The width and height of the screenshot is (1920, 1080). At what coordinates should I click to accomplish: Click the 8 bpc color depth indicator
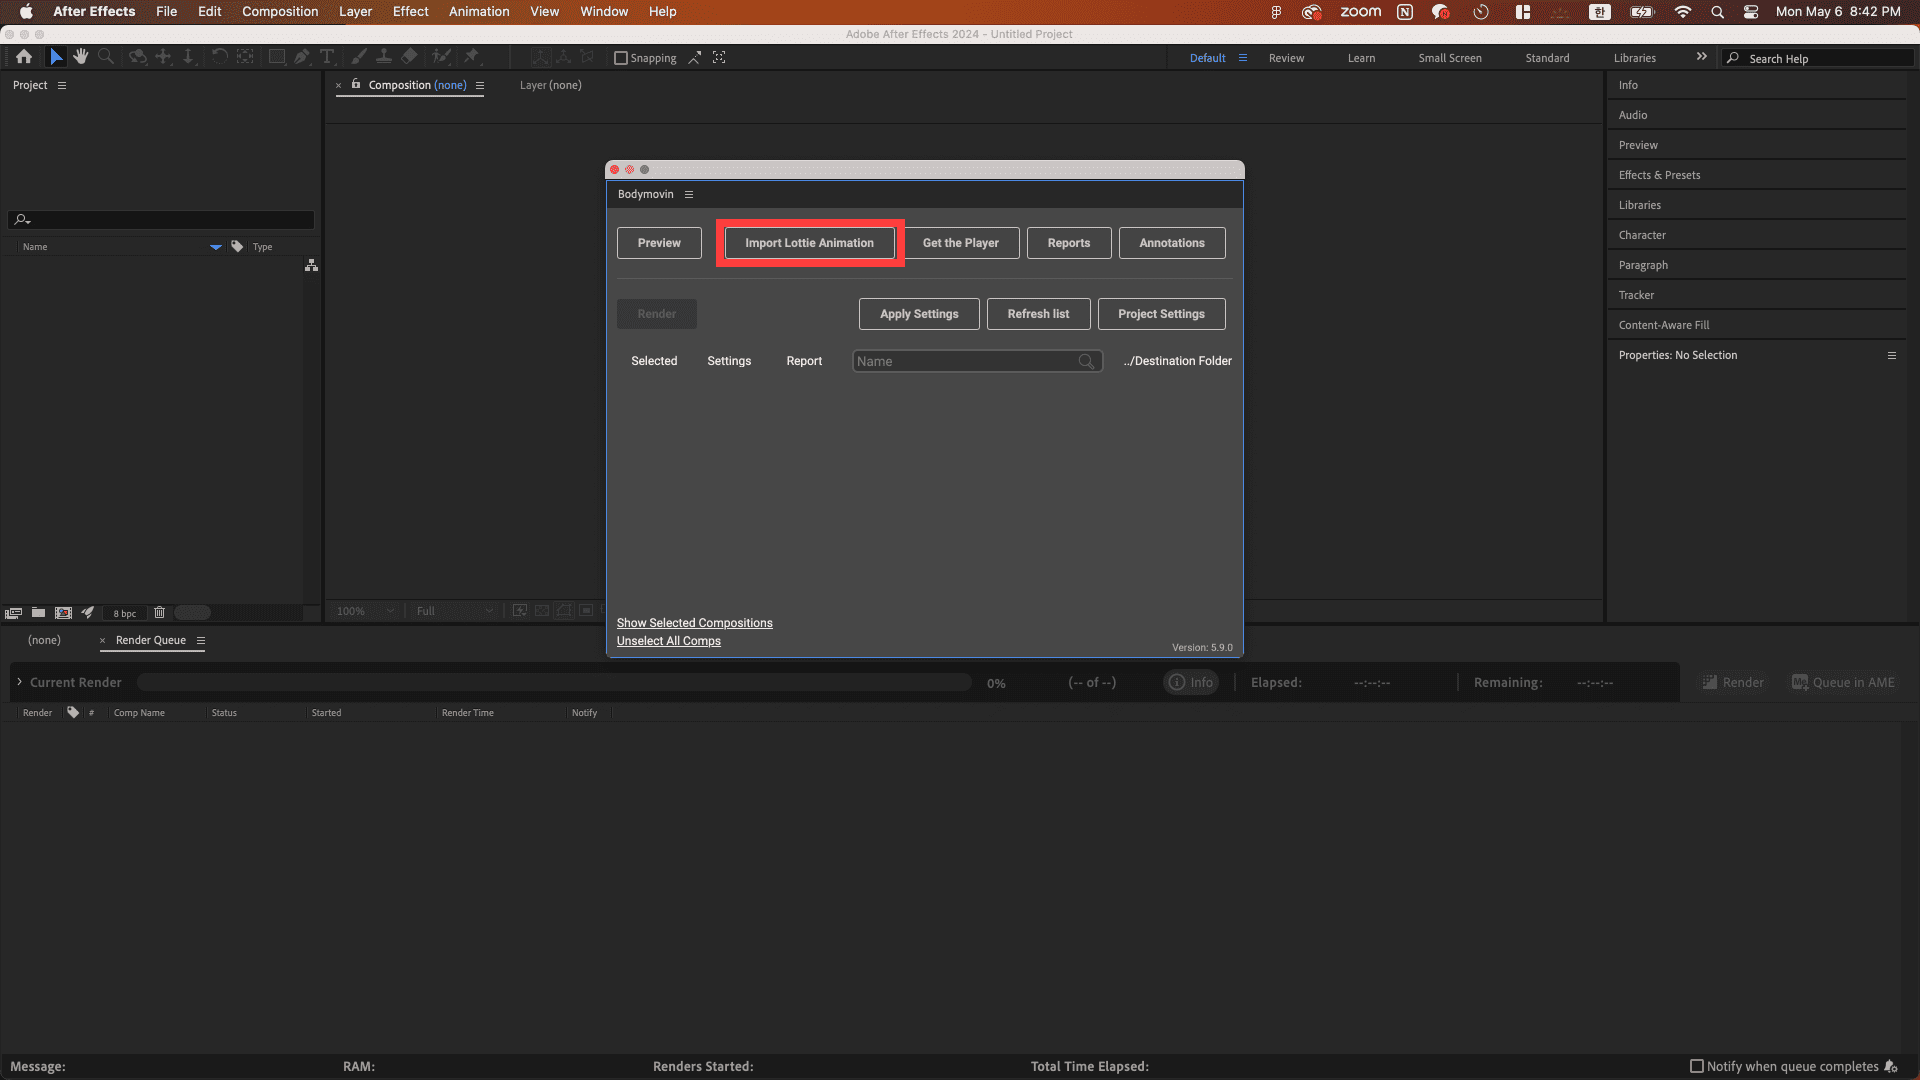(123, 612)
